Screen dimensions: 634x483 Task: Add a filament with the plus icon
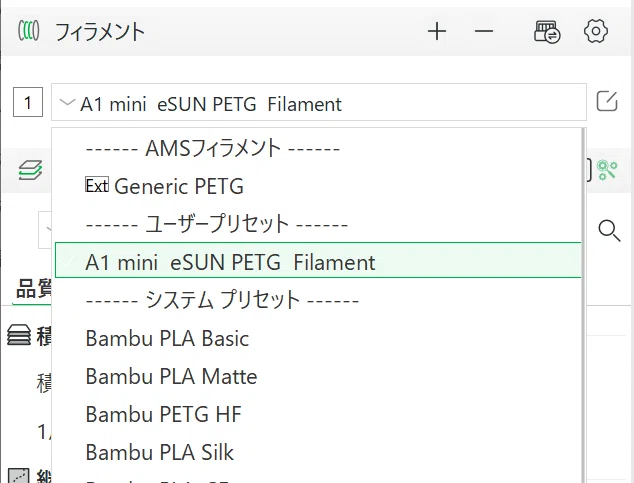pos(437,32)
